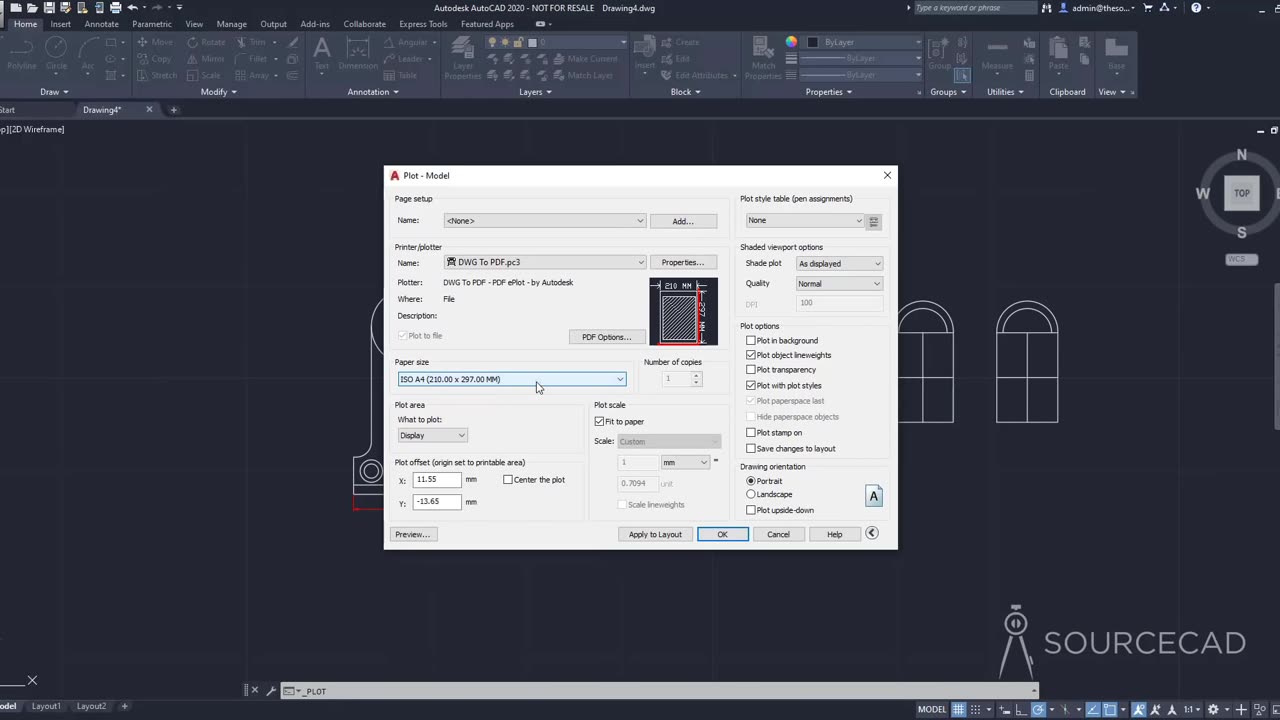The width and height of the screenshot is (1280, 720).
Task: Click OK in the Plot dialog
Action: click(722, 534)
